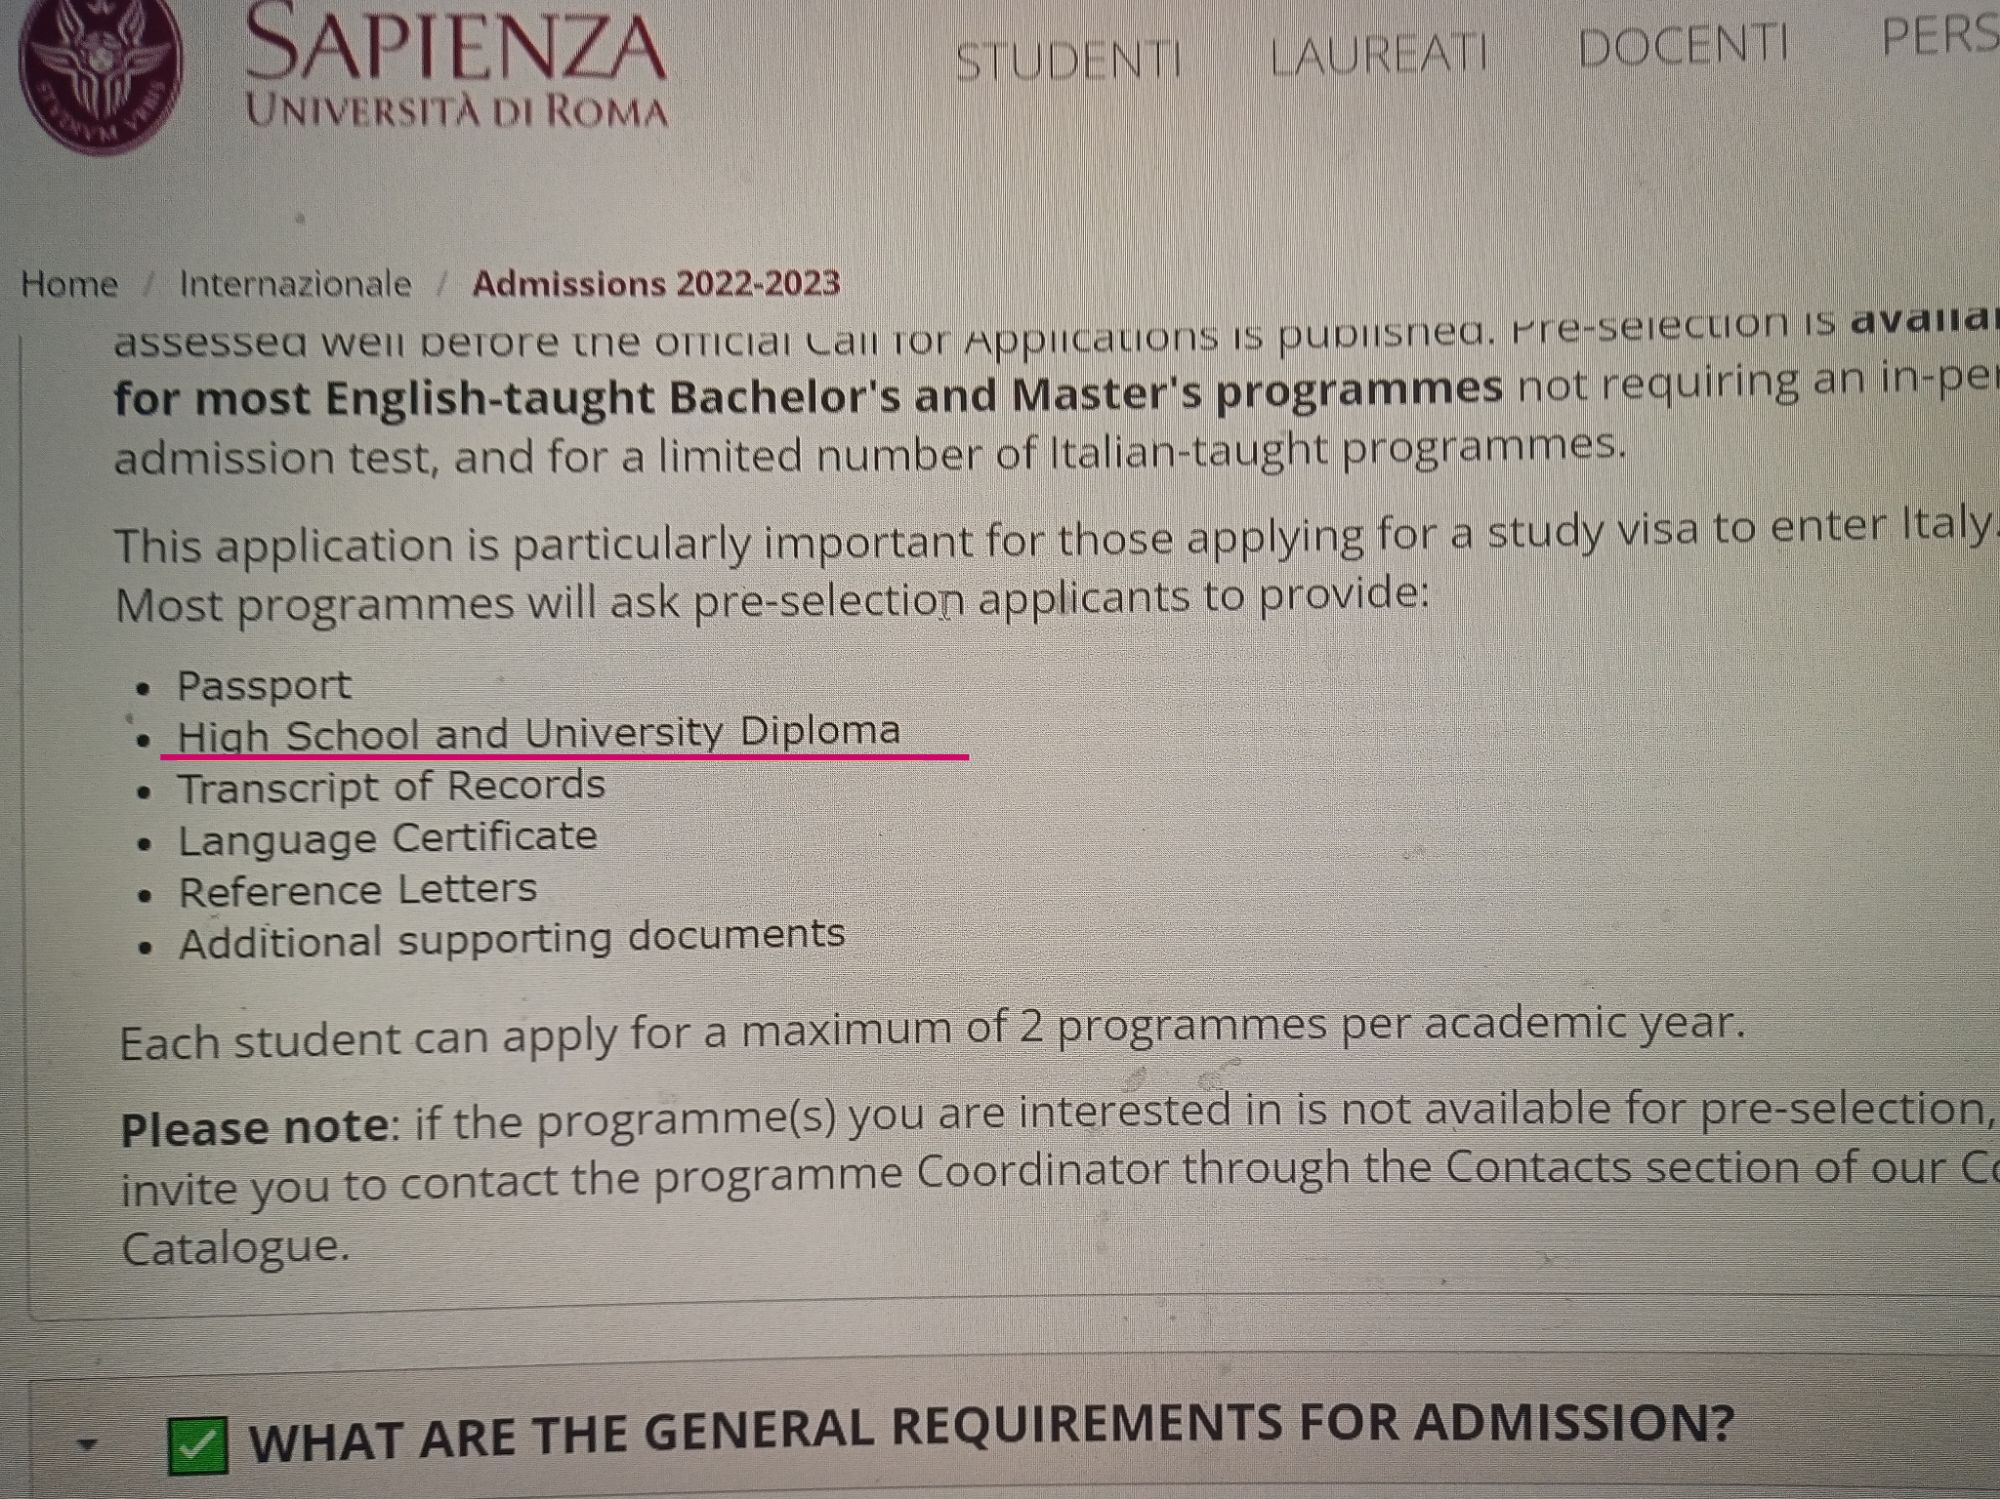
Task: Click the green checkmark icon
Action: pyautogui.click(x=198, y=1444)
